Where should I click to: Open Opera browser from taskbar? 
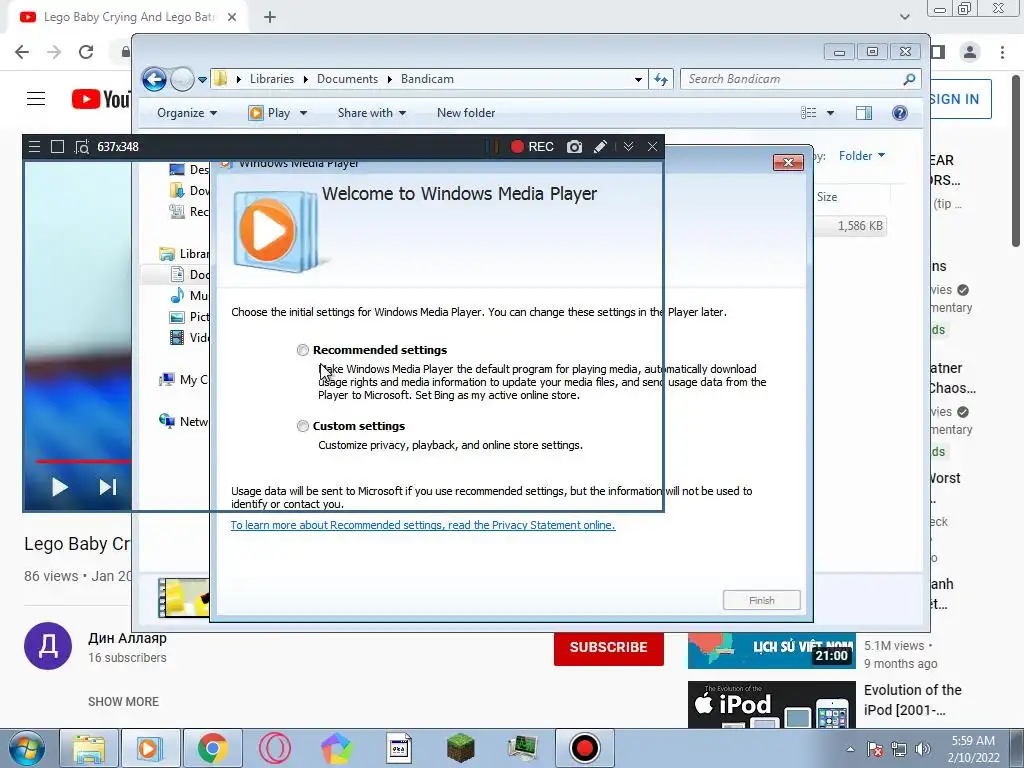click(x=274, y=748)
